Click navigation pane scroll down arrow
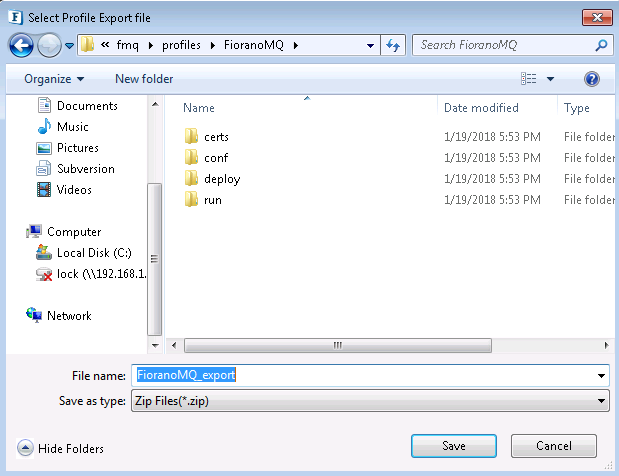Screen dimensions: 619x476 [x=155, y=346]
